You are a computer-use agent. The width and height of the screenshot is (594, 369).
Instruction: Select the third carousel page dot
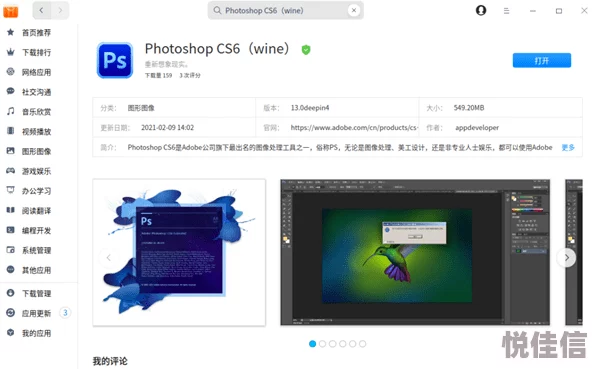click(333, 344)
